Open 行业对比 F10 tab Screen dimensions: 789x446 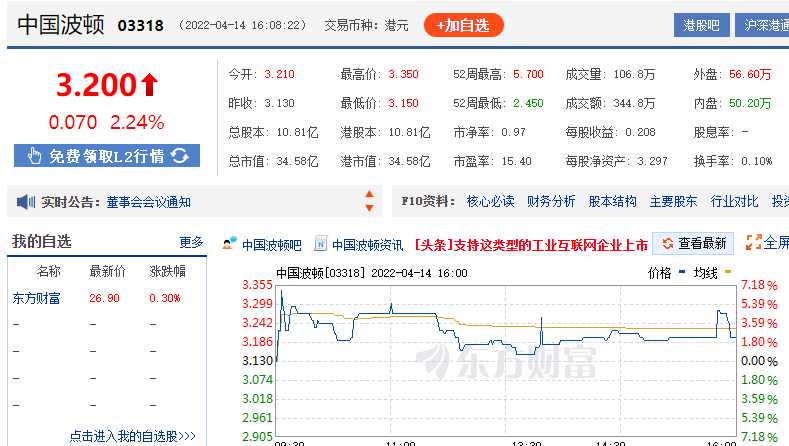click(x=734, y=201)
